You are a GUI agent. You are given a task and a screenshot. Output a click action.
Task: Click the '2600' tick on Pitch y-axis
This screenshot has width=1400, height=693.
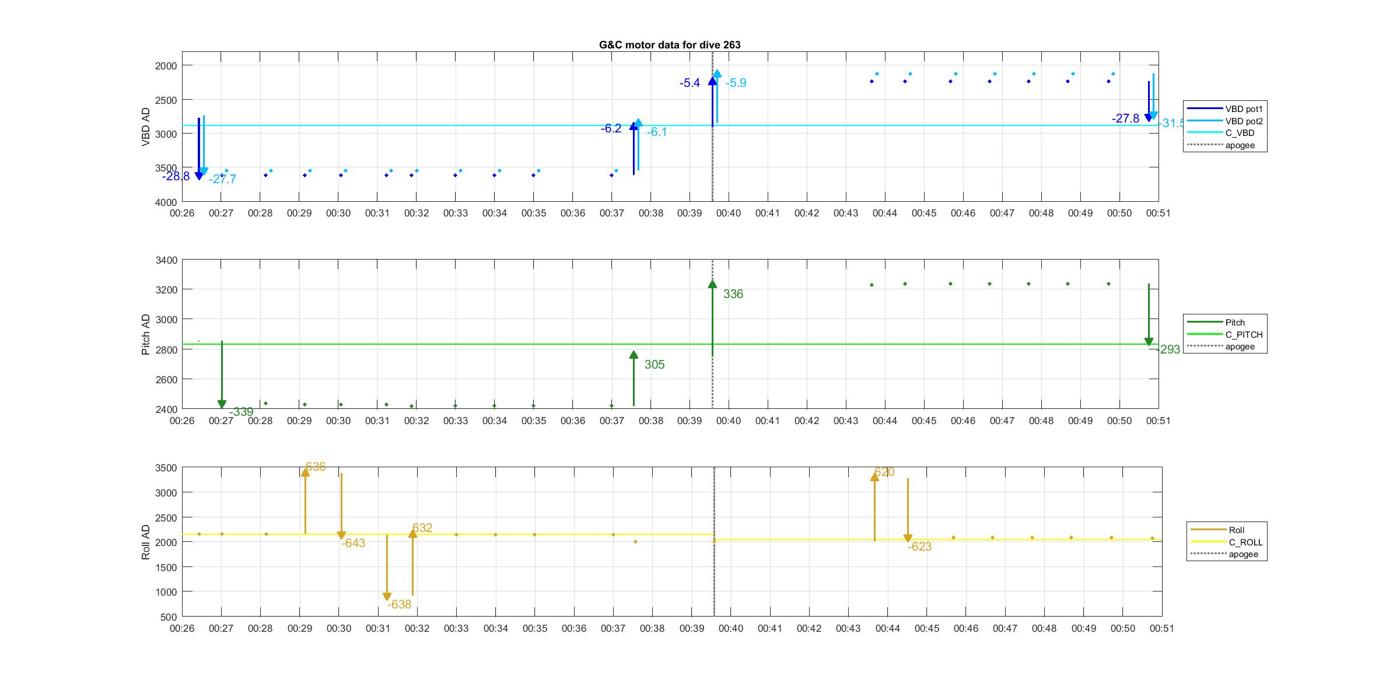coord(166,381)
